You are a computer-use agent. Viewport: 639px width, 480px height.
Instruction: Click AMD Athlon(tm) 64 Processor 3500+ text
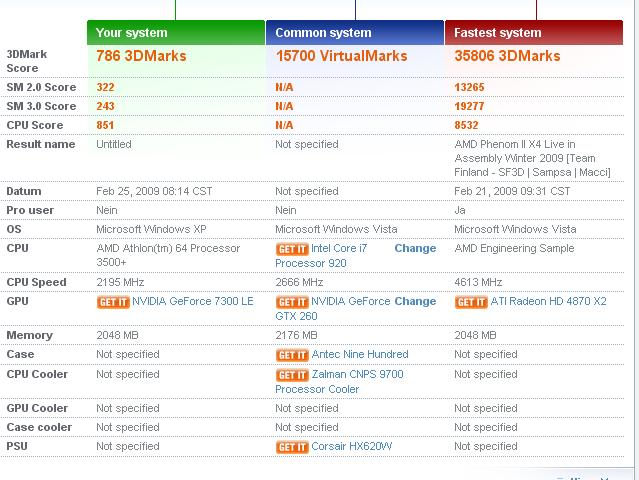[x=168, y=255]
